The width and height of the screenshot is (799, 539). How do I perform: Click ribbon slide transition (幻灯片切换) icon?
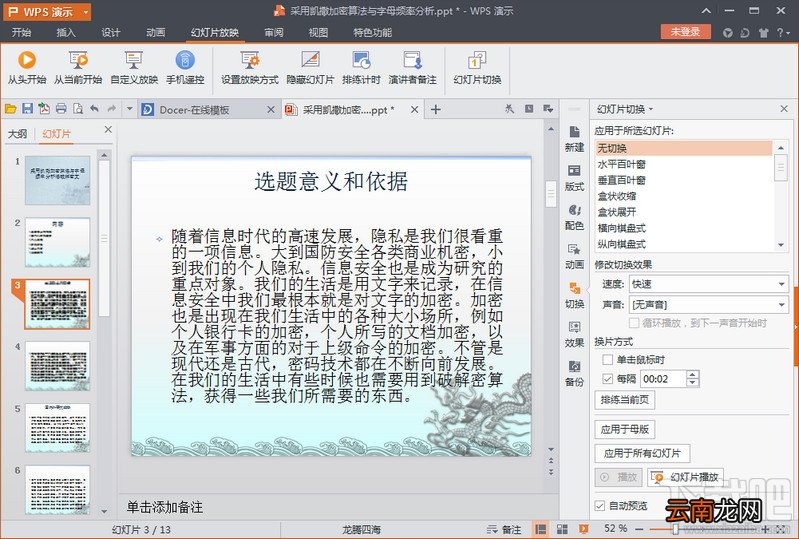(477, 60)
